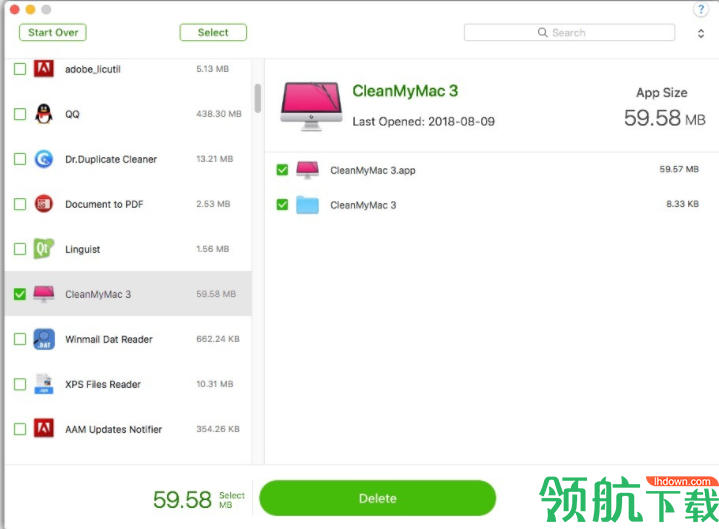Screen dimensions: 719x529
Task: Open help with the question mark icon
Action: (x=701, y=9)
